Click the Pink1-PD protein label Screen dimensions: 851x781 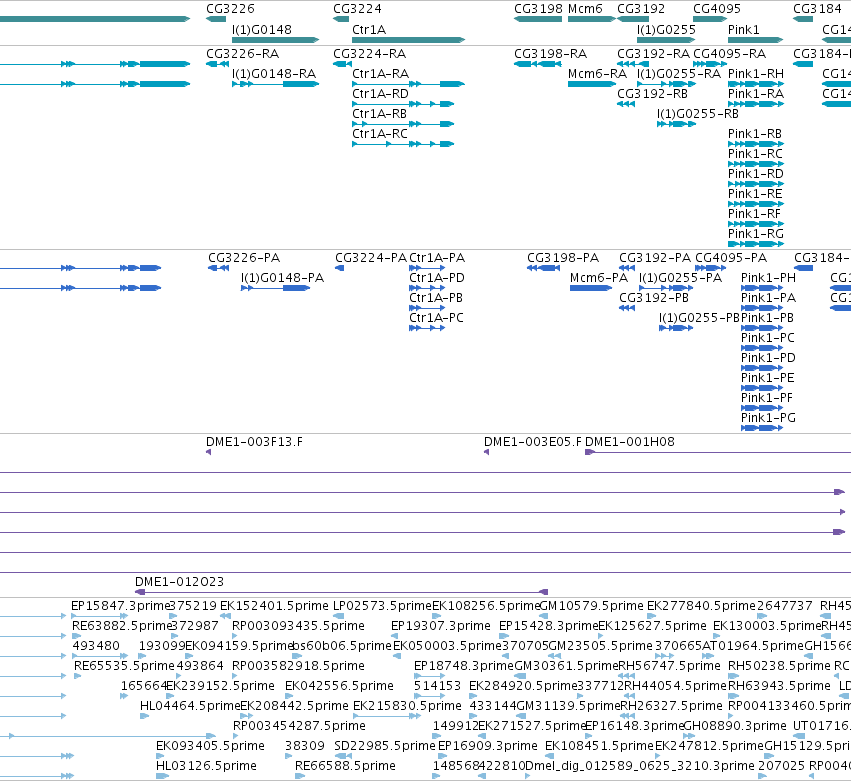coord(769,358)
